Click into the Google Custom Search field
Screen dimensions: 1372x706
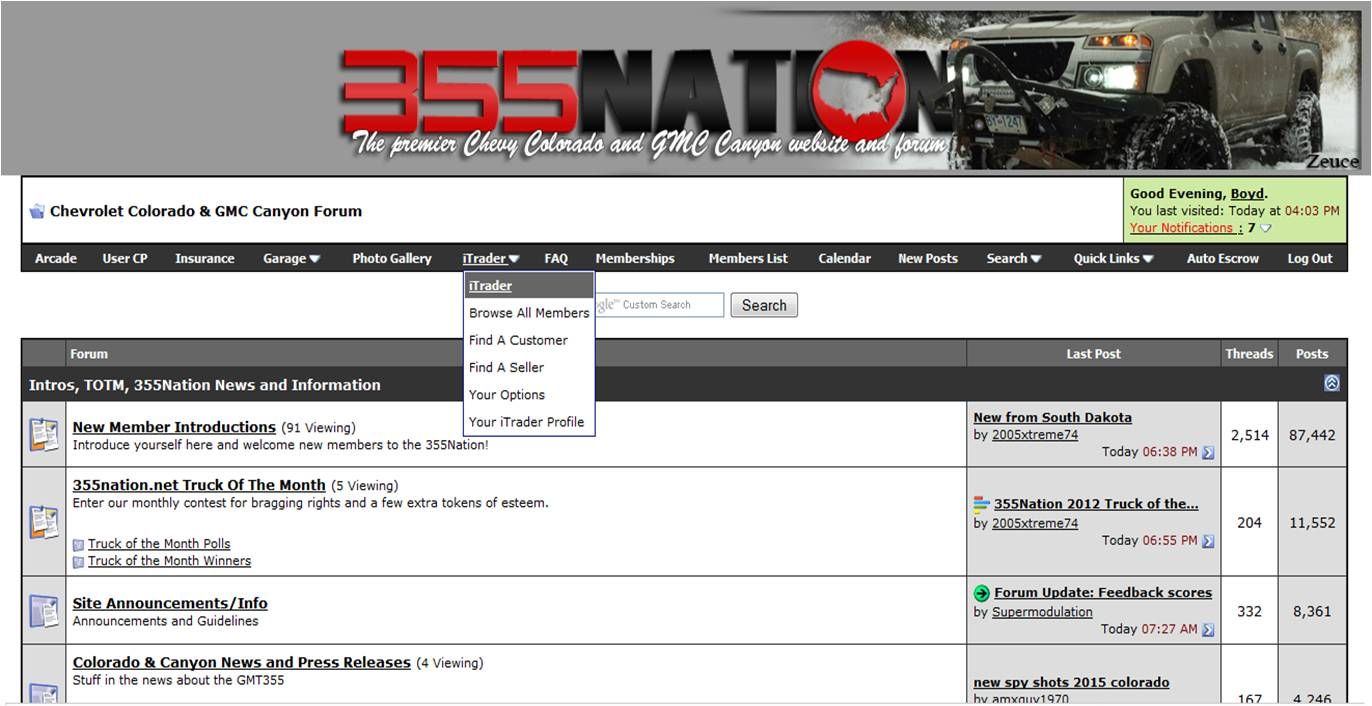[660, 305]
